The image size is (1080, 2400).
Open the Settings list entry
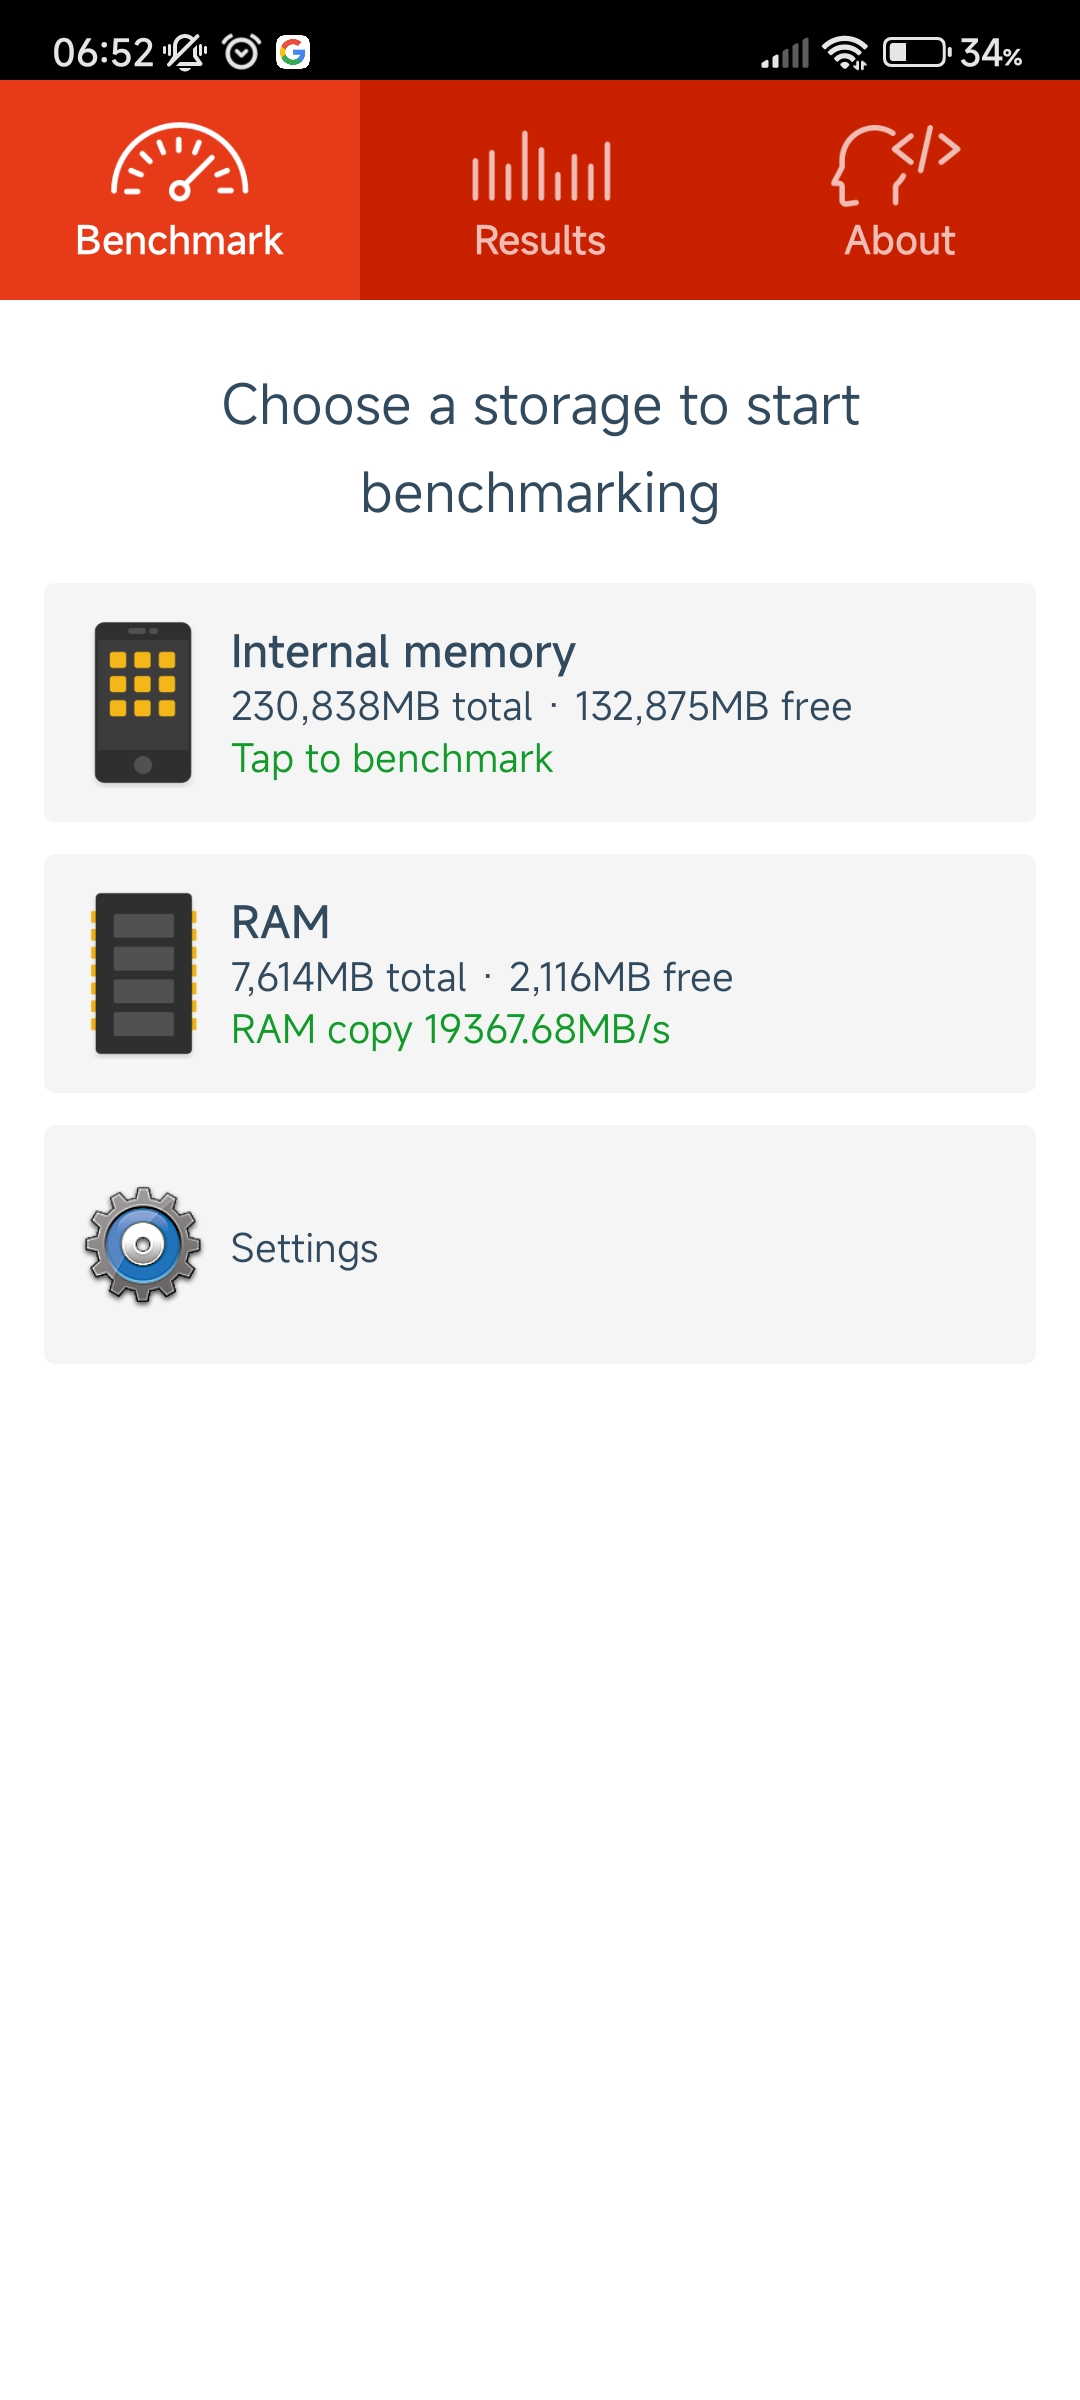[540, 1244]
